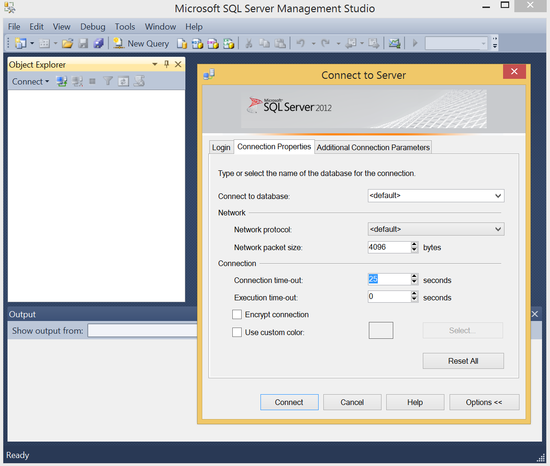This screenshot has height=466, width=550.
Task: Click the Reset All button
Action: coord(463,361)
